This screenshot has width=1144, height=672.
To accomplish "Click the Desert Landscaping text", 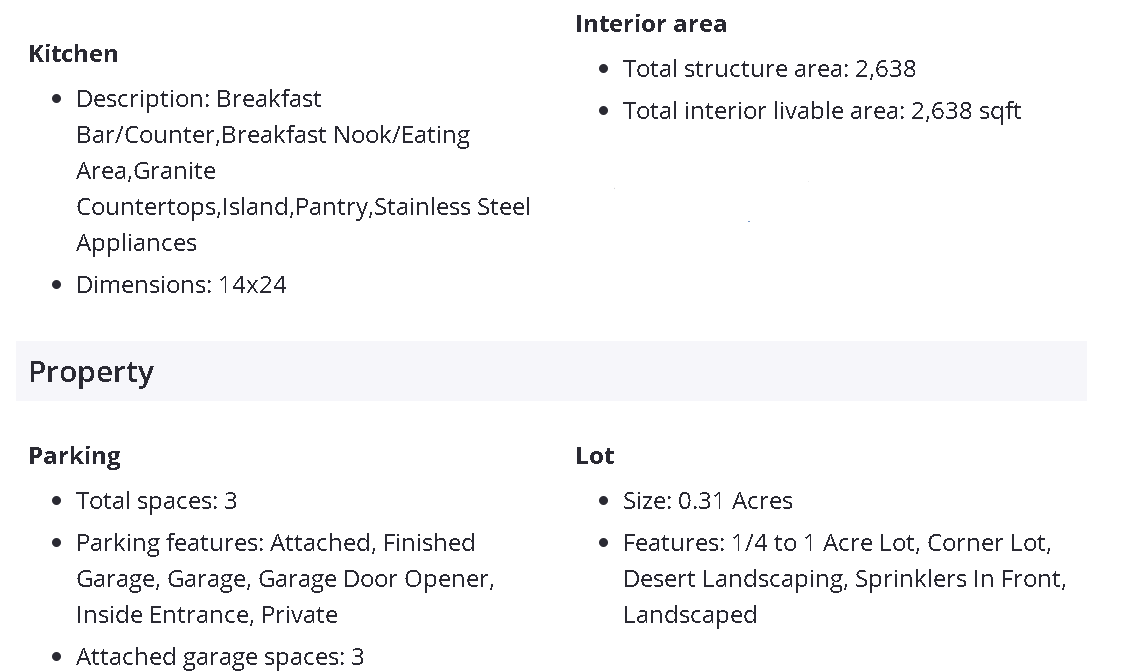I will tap(733, 579).
